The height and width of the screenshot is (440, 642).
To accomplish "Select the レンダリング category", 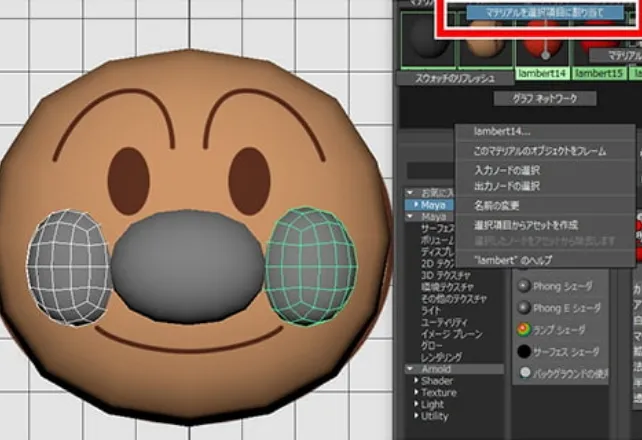I will [x=441, y=358].
